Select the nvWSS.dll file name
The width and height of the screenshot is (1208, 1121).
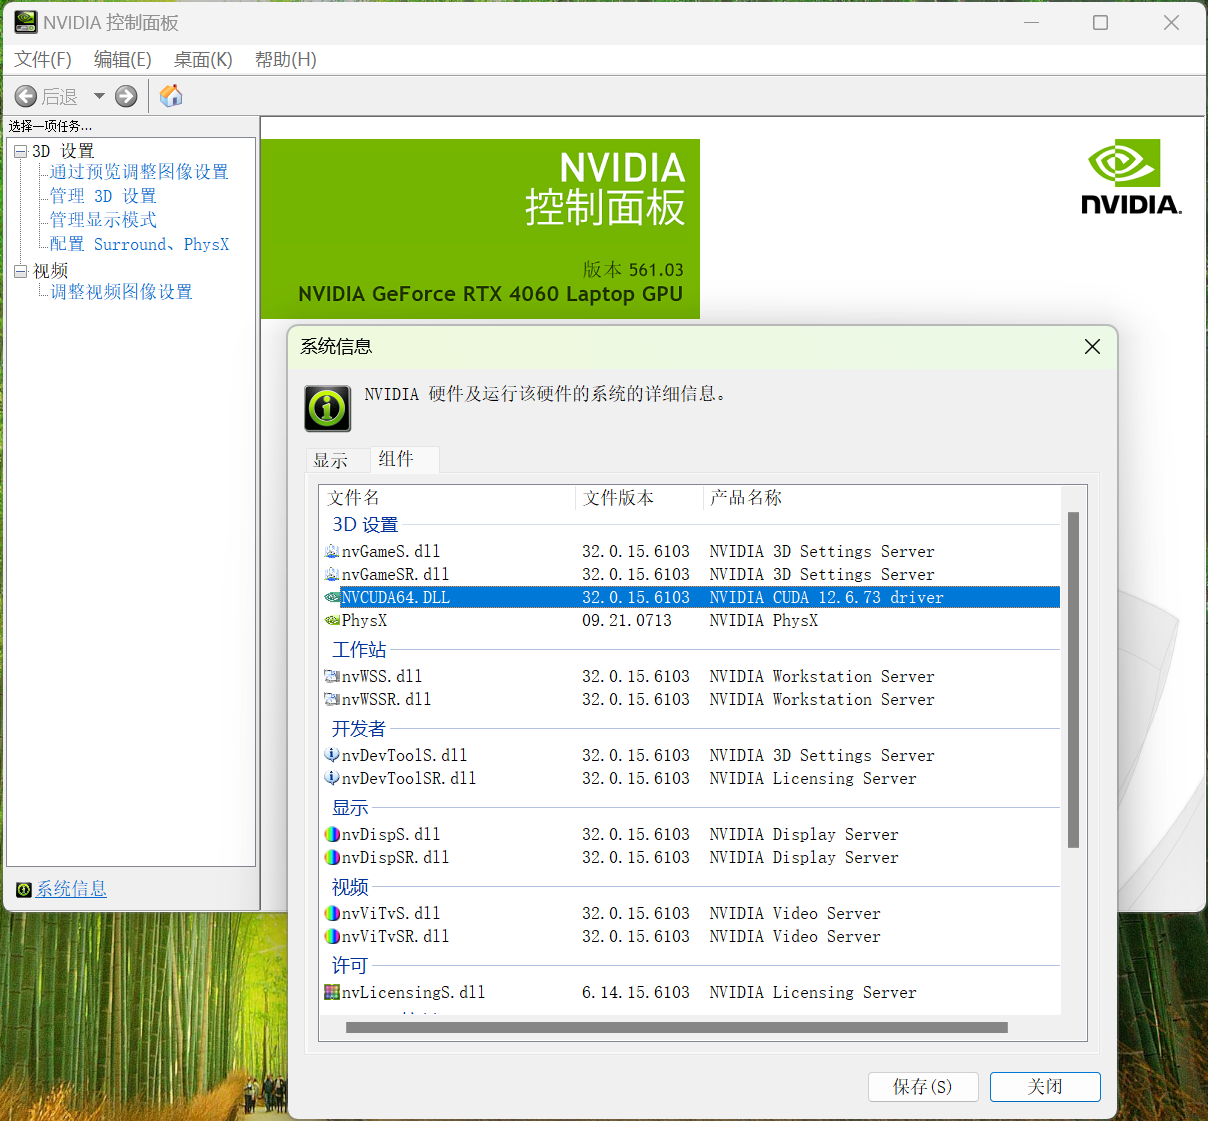click(382, 676)
